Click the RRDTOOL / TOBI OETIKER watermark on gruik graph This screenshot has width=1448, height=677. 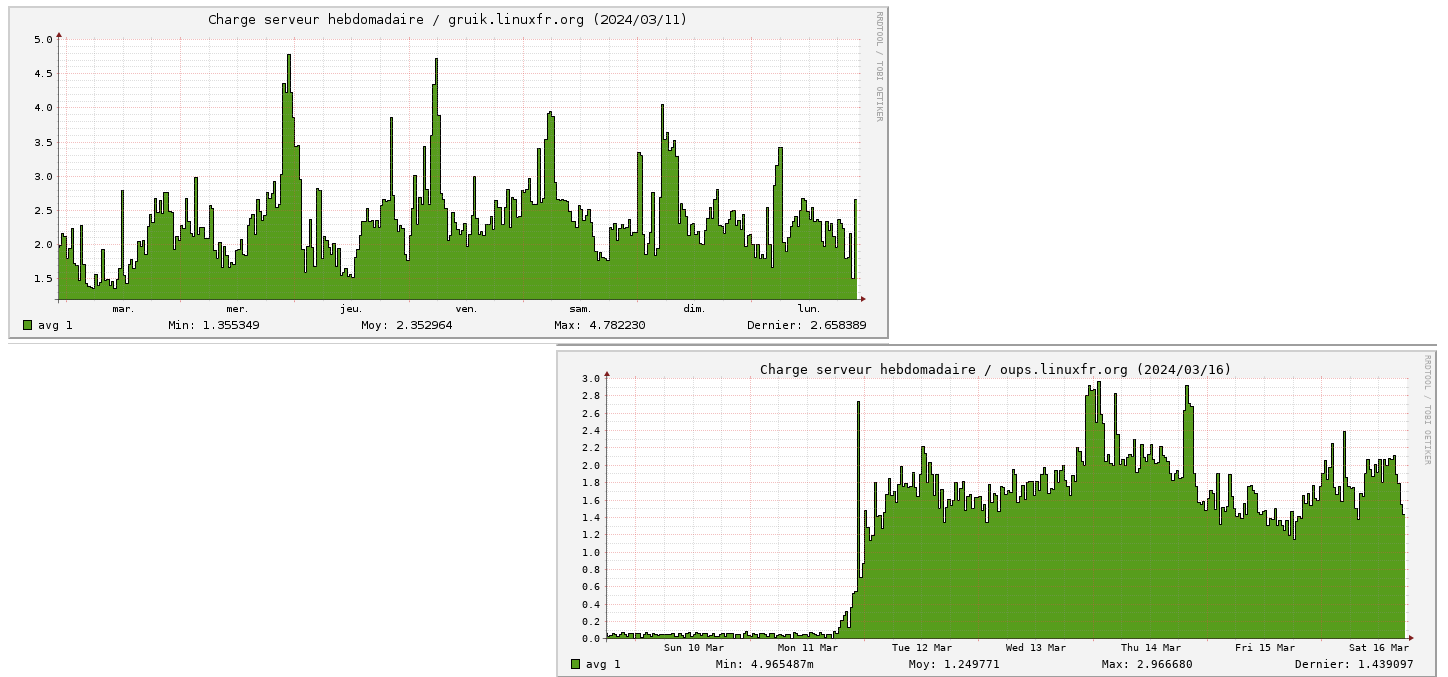coord(879,67)
